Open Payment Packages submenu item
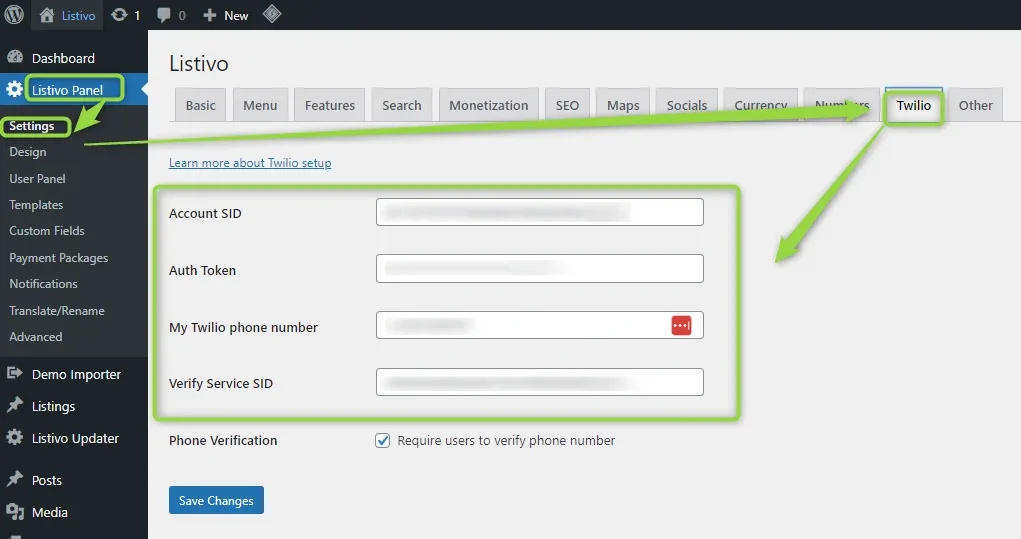The width and height of the screenshot is (1021, 539). [59, 258]
